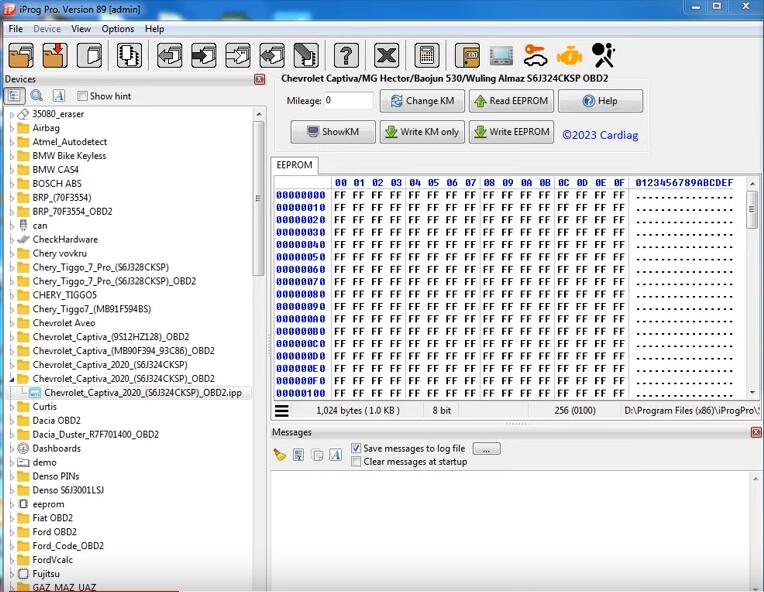Click the Write EEPROM button
Image resolution: width=764 pixels, height=592 pixels.
[x=511, y=132]
